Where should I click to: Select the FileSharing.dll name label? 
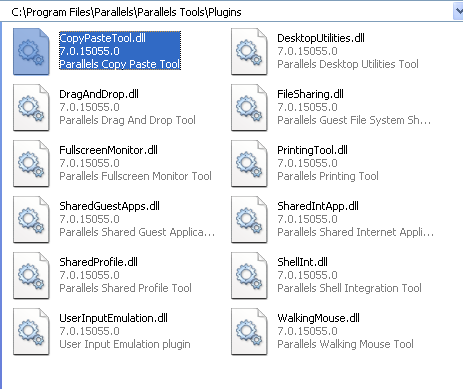coord(310,94)
